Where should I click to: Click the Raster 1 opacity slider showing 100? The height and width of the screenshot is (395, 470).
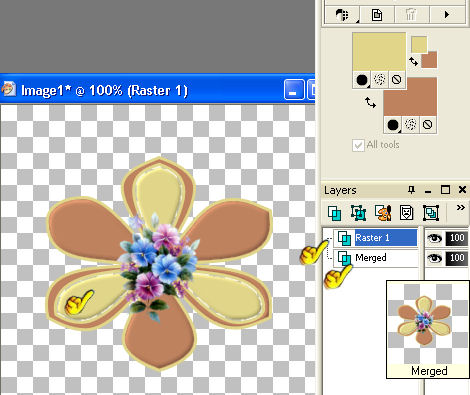[x=456, y=238]
